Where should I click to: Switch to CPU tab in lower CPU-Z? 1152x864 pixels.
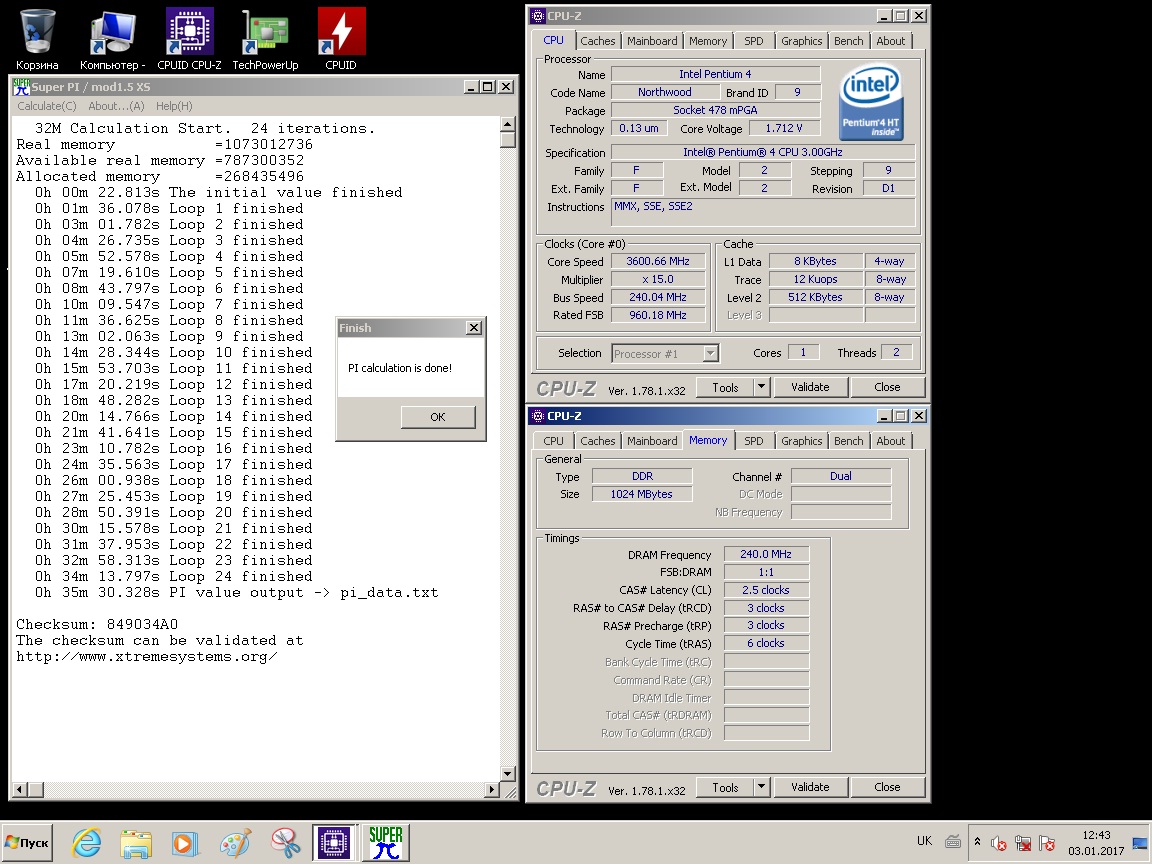click(553, 441)
